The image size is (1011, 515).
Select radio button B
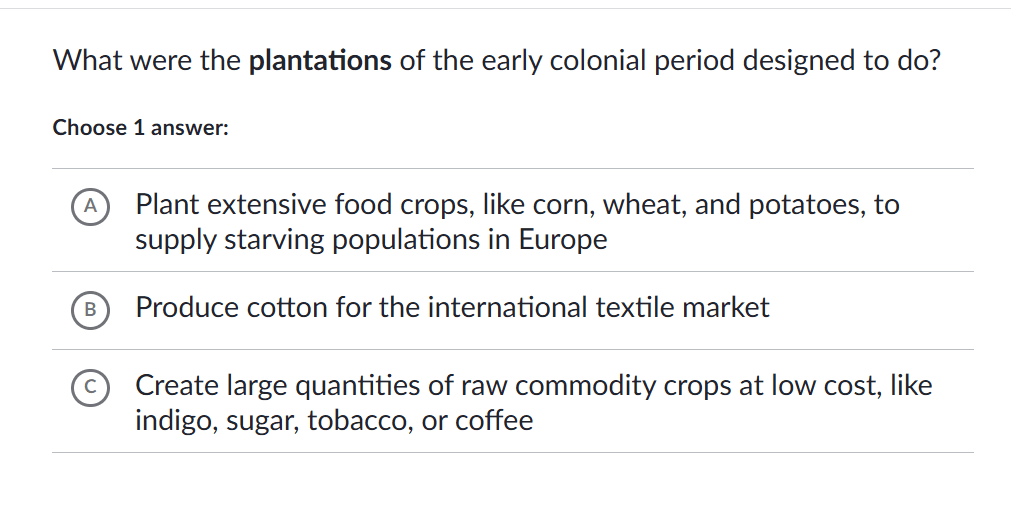coord(90,310)
